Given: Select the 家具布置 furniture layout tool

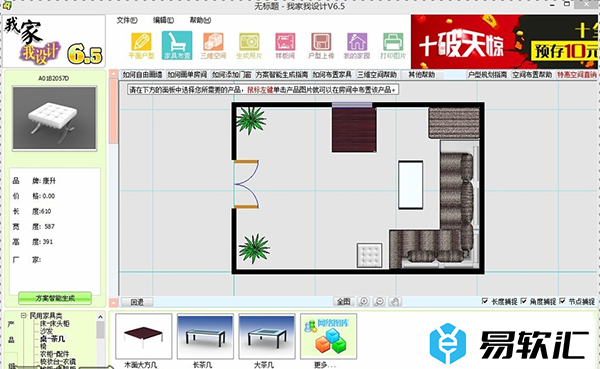Looking at the screenshot, I should 177,46.
